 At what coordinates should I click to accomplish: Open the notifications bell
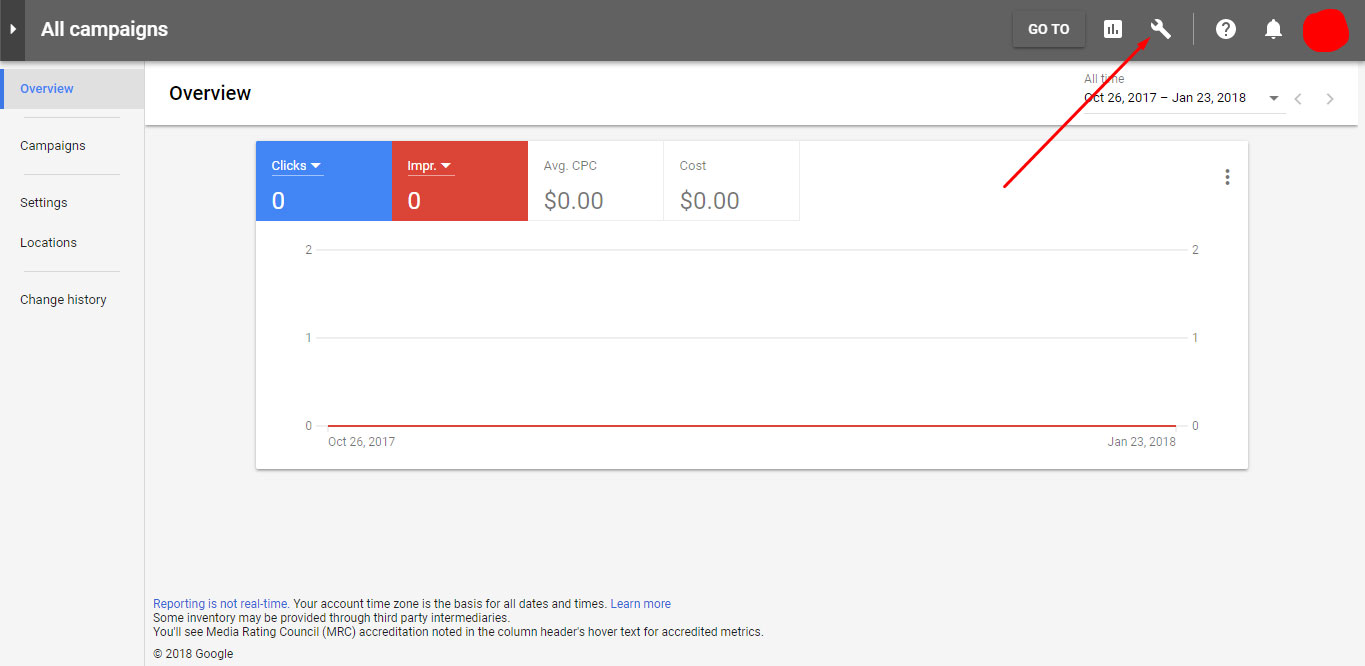pos(1273,29)
